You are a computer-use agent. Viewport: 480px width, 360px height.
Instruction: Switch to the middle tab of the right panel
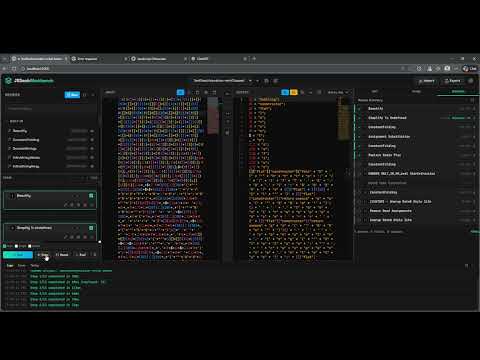tap(416, 91)
